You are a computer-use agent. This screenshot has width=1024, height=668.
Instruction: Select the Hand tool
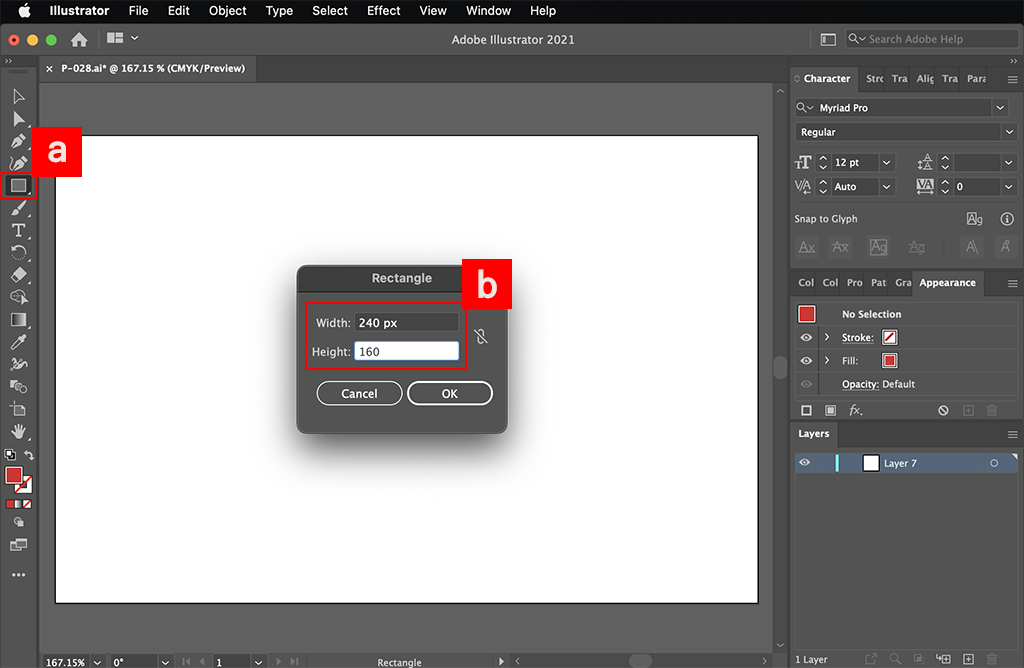[x=18, y=432]
